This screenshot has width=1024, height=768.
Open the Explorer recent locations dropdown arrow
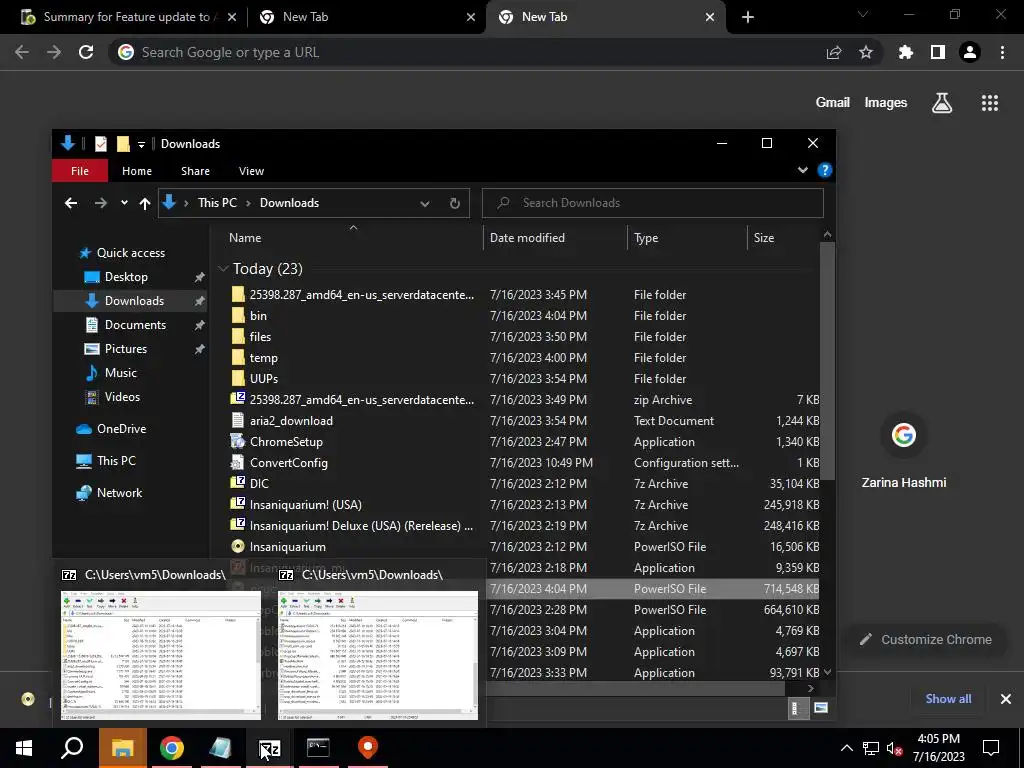(124, 203)
